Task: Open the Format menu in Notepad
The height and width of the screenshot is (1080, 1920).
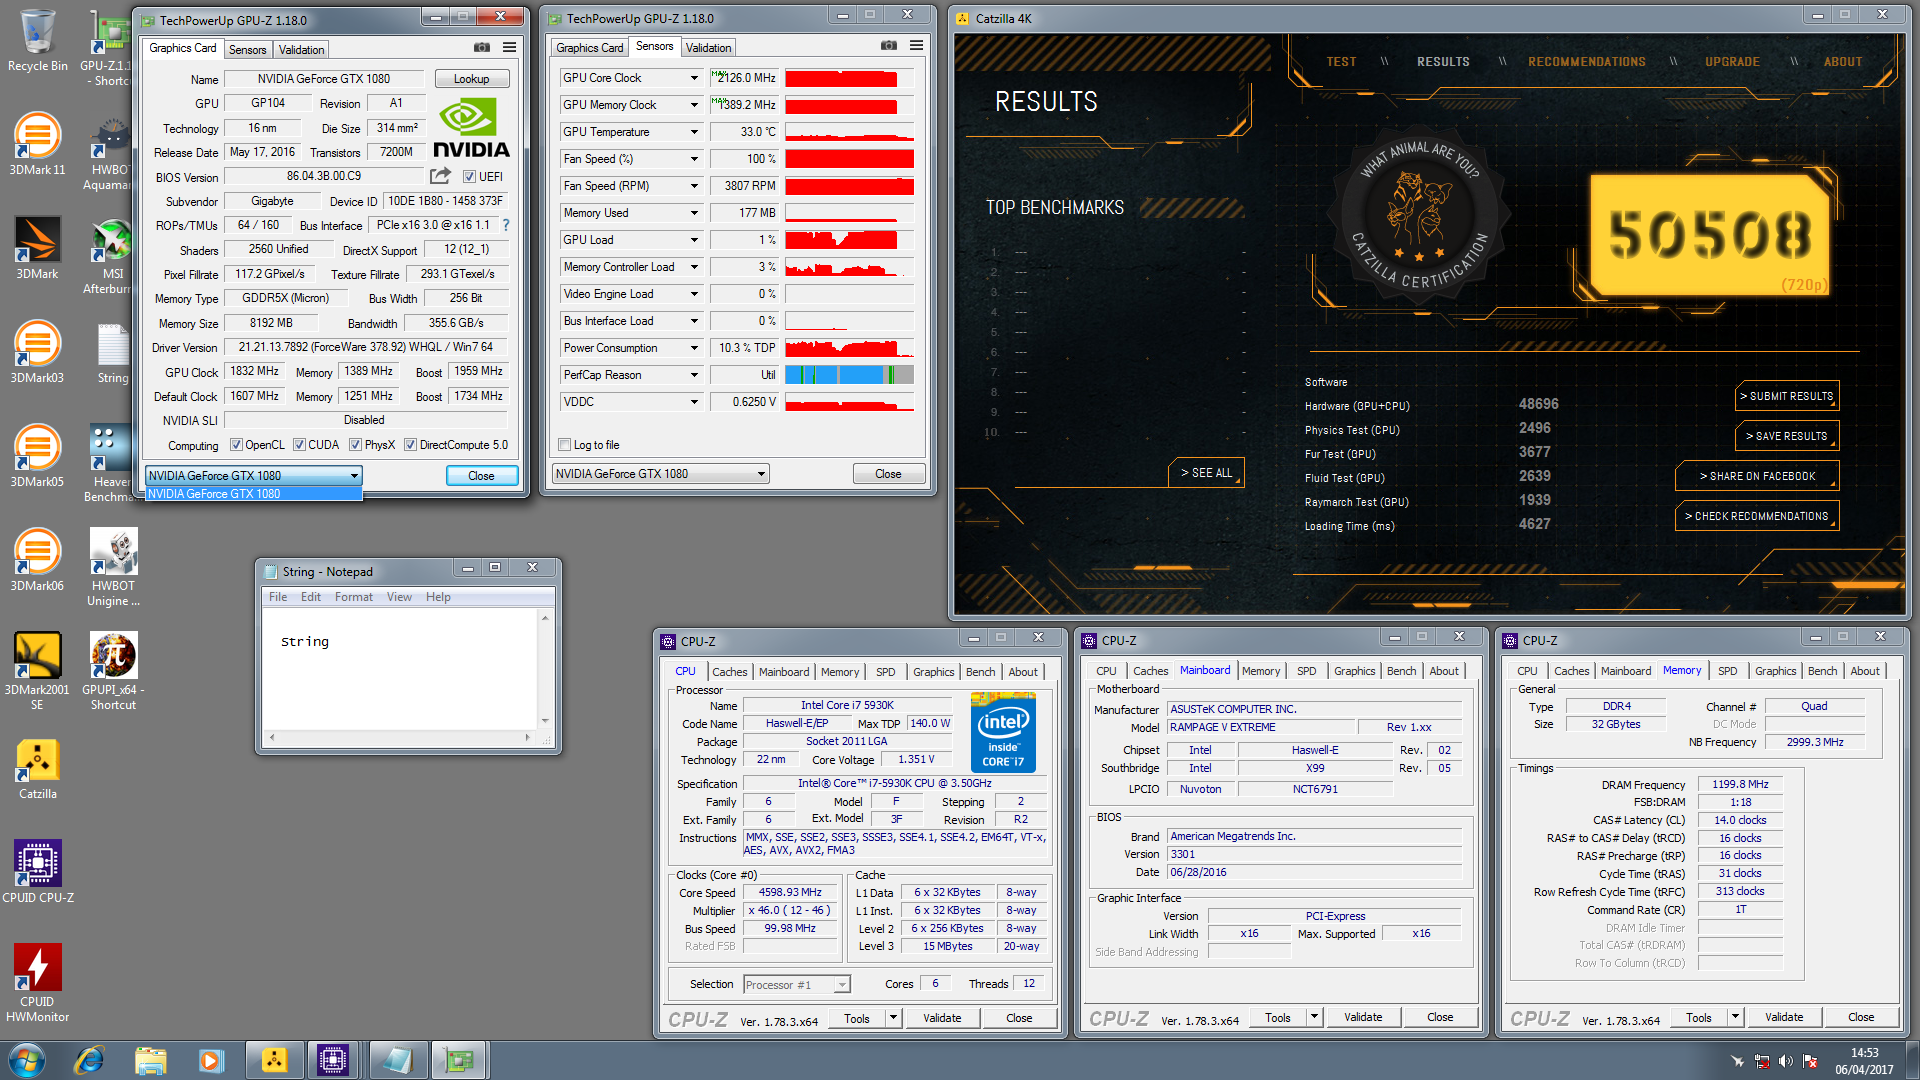Action: 353,597
